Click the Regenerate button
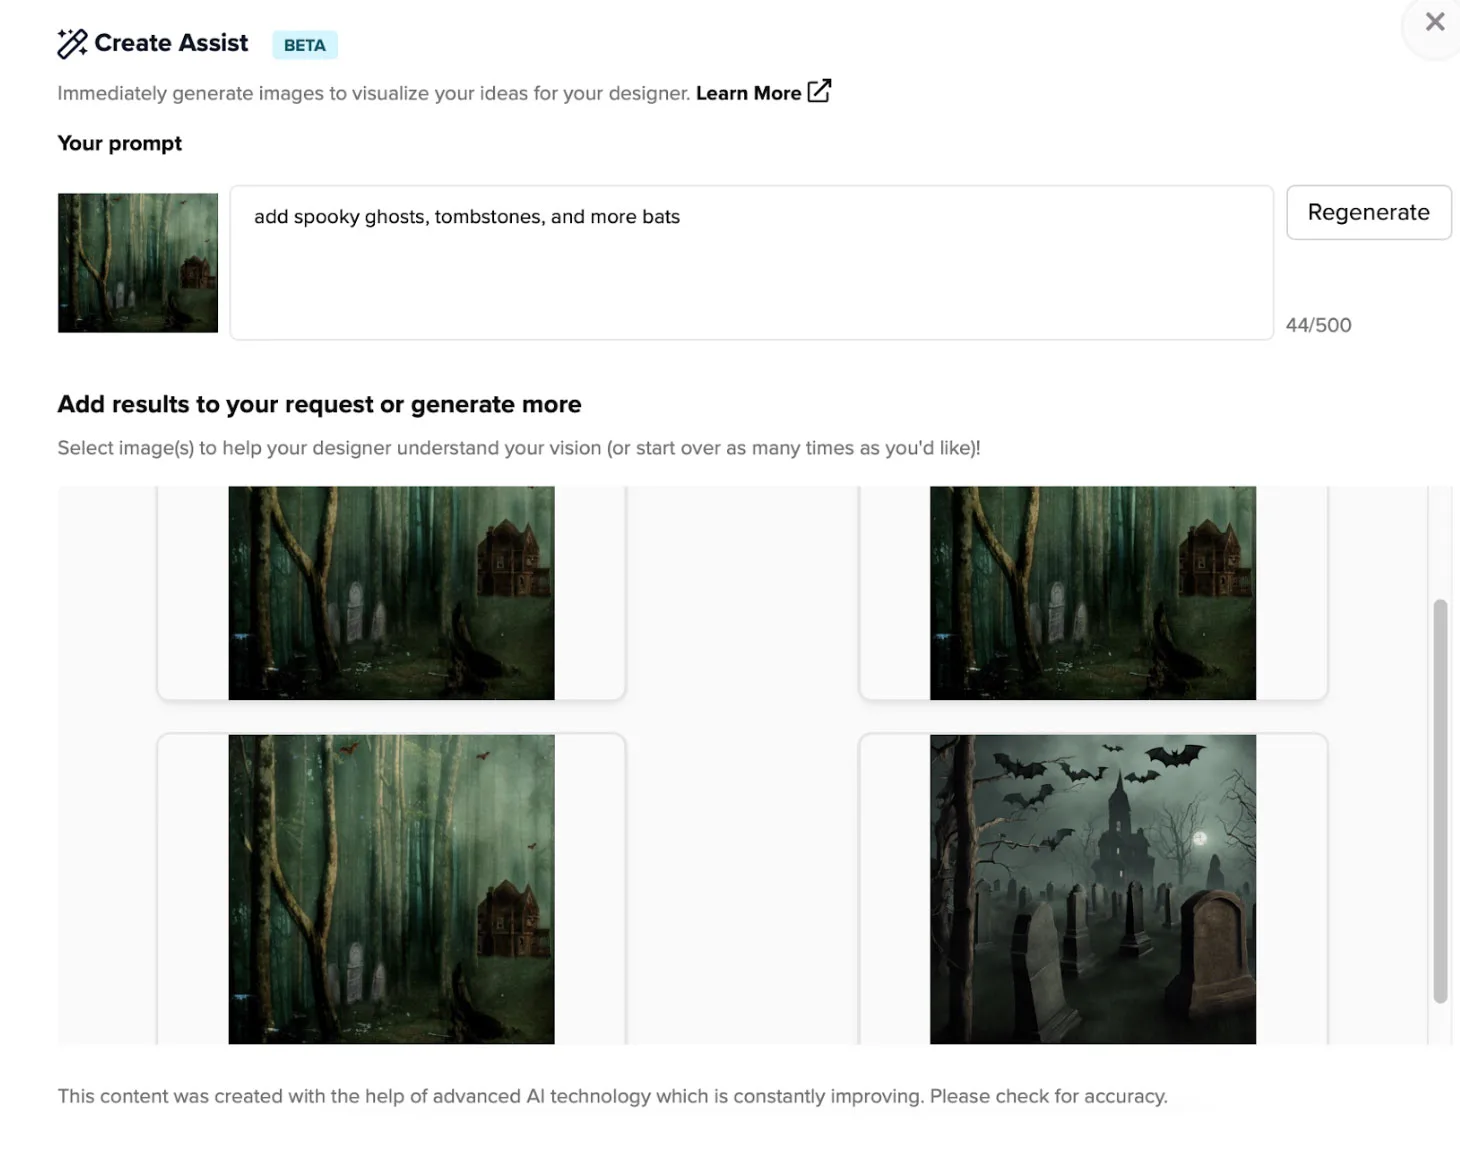Viewport: 1460px width, 1156px height. point(1368,212)
